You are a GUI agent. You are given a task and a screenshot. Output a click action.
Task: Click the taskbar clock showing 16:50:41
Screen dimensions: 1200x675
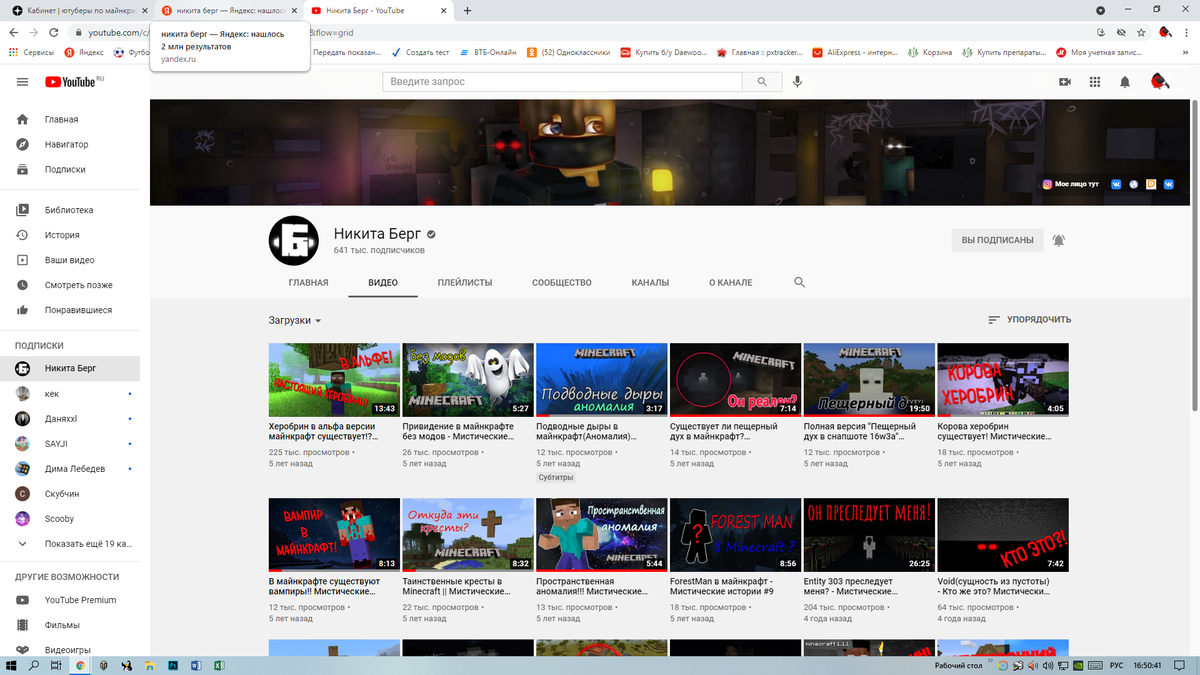tap(1146, 665)
